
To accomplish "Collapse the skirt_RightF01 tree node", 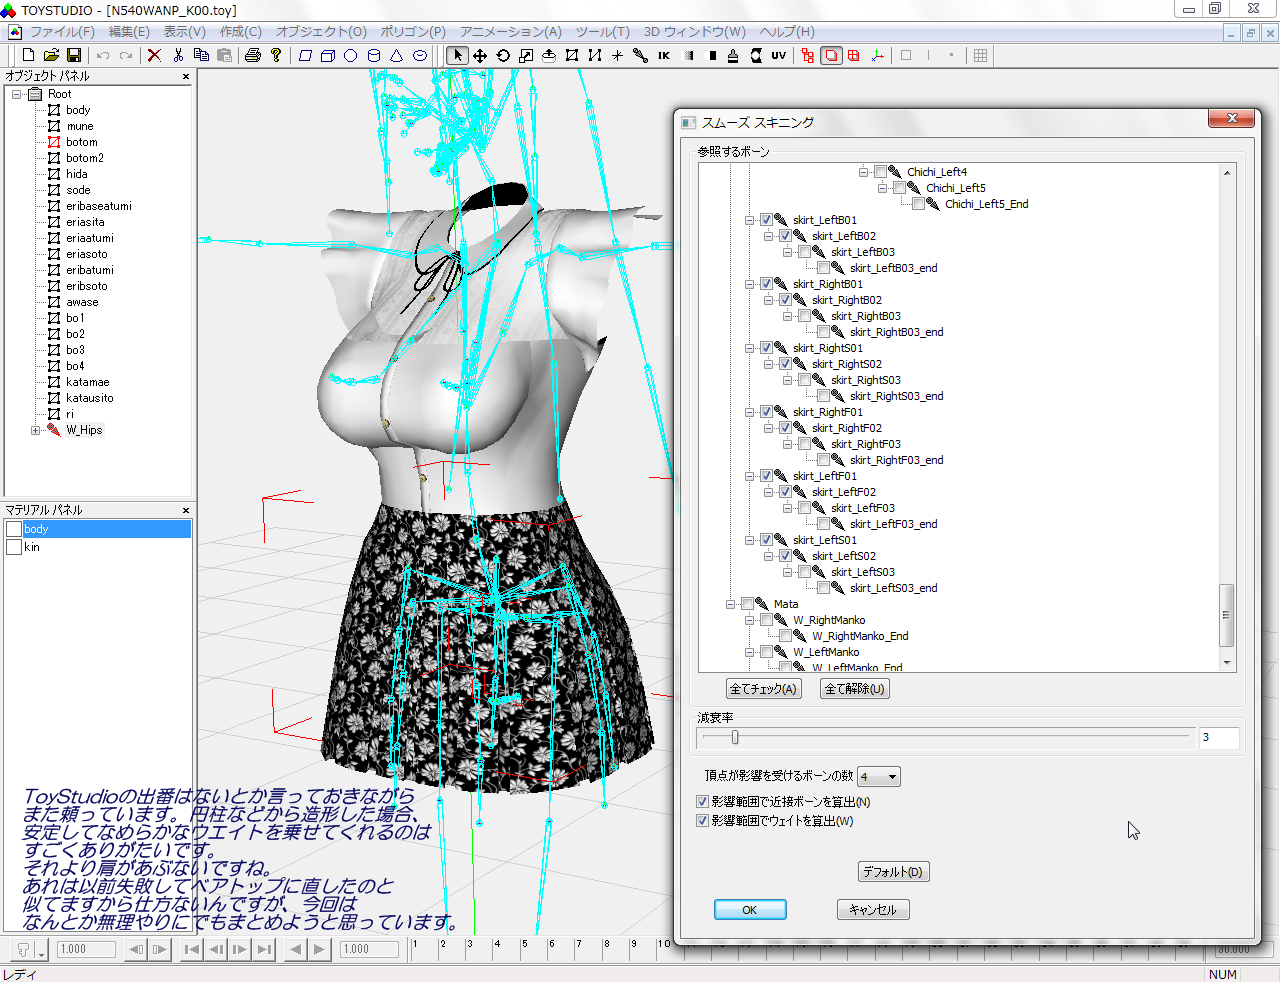I will 749,412.
